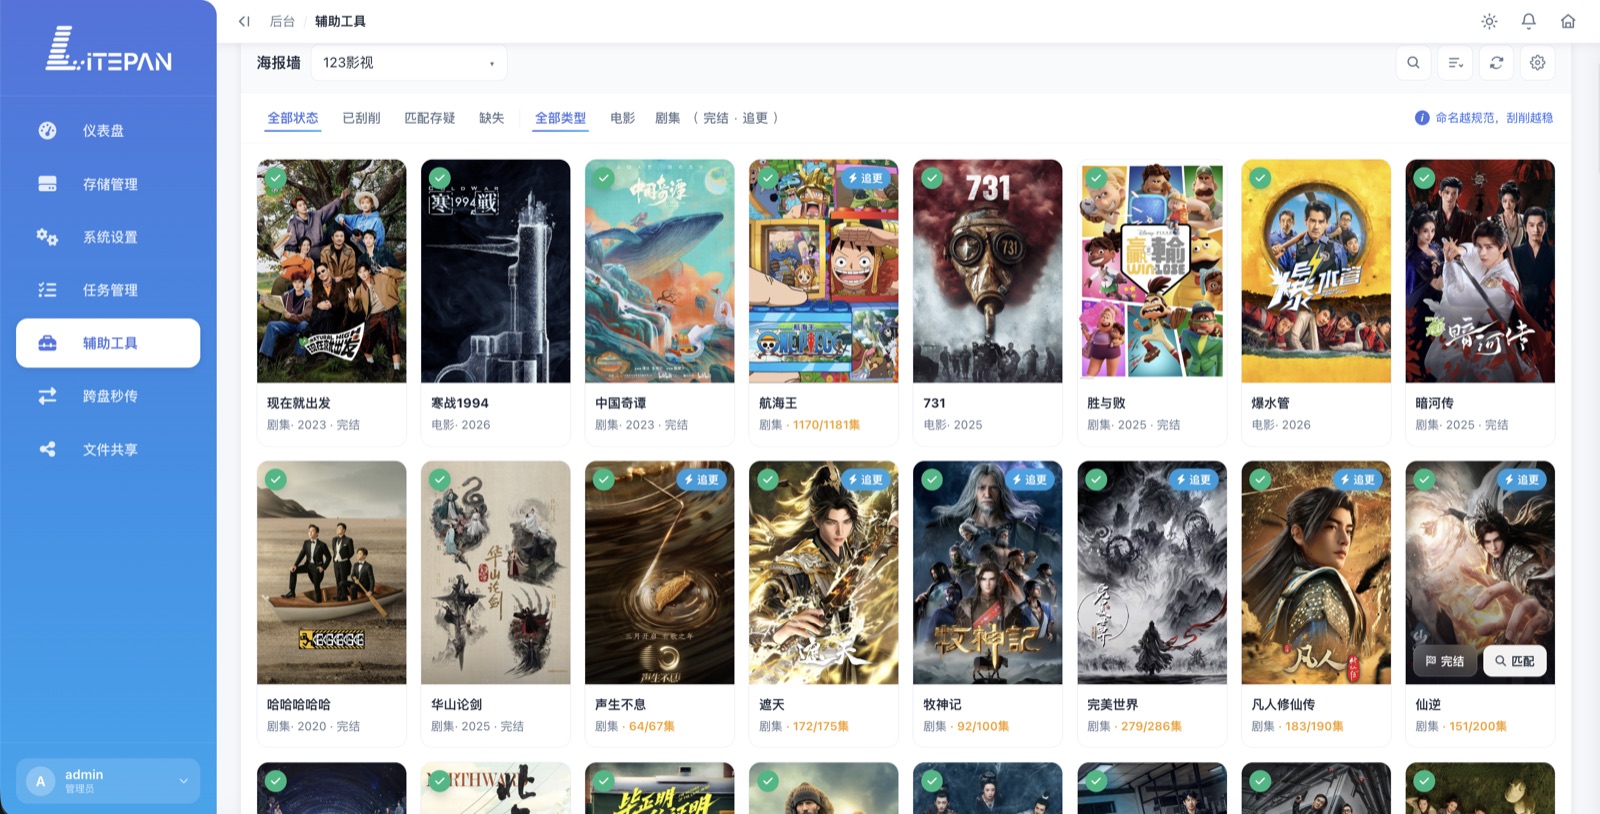Open the 完美世界 poster
The image size is (1600, 814).
(1152, 573)
